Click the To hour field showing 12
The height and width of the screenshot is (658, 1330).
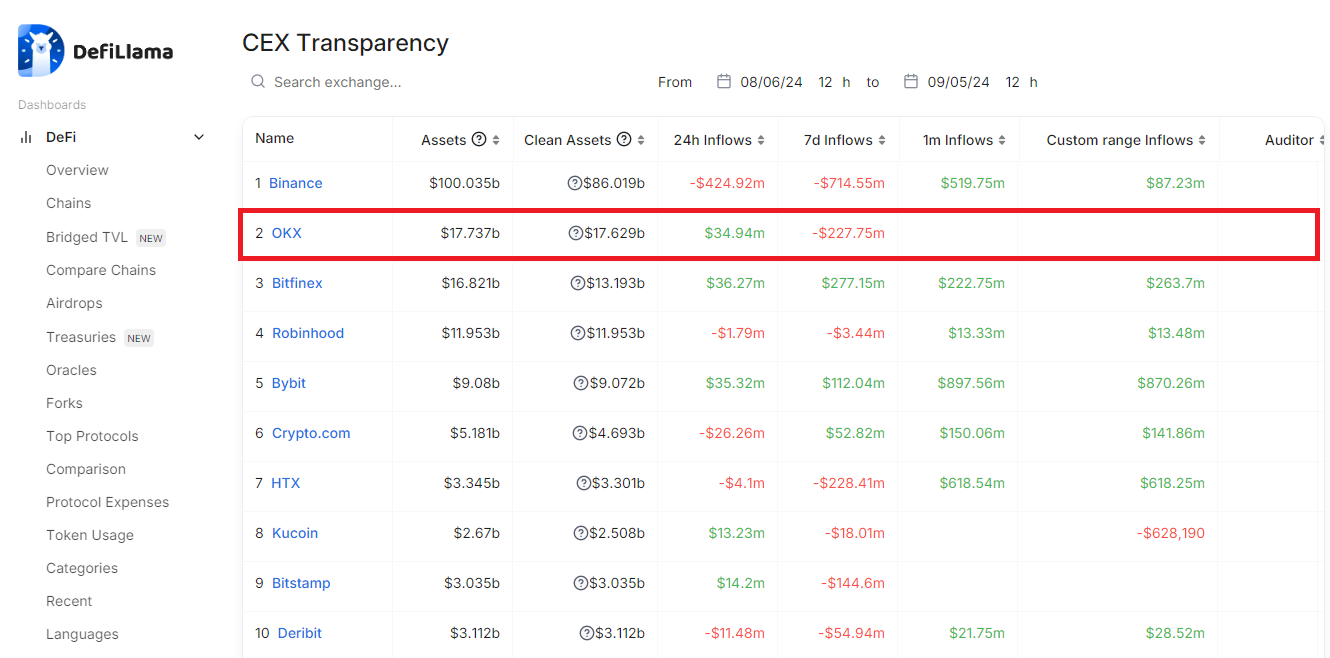1012,82
